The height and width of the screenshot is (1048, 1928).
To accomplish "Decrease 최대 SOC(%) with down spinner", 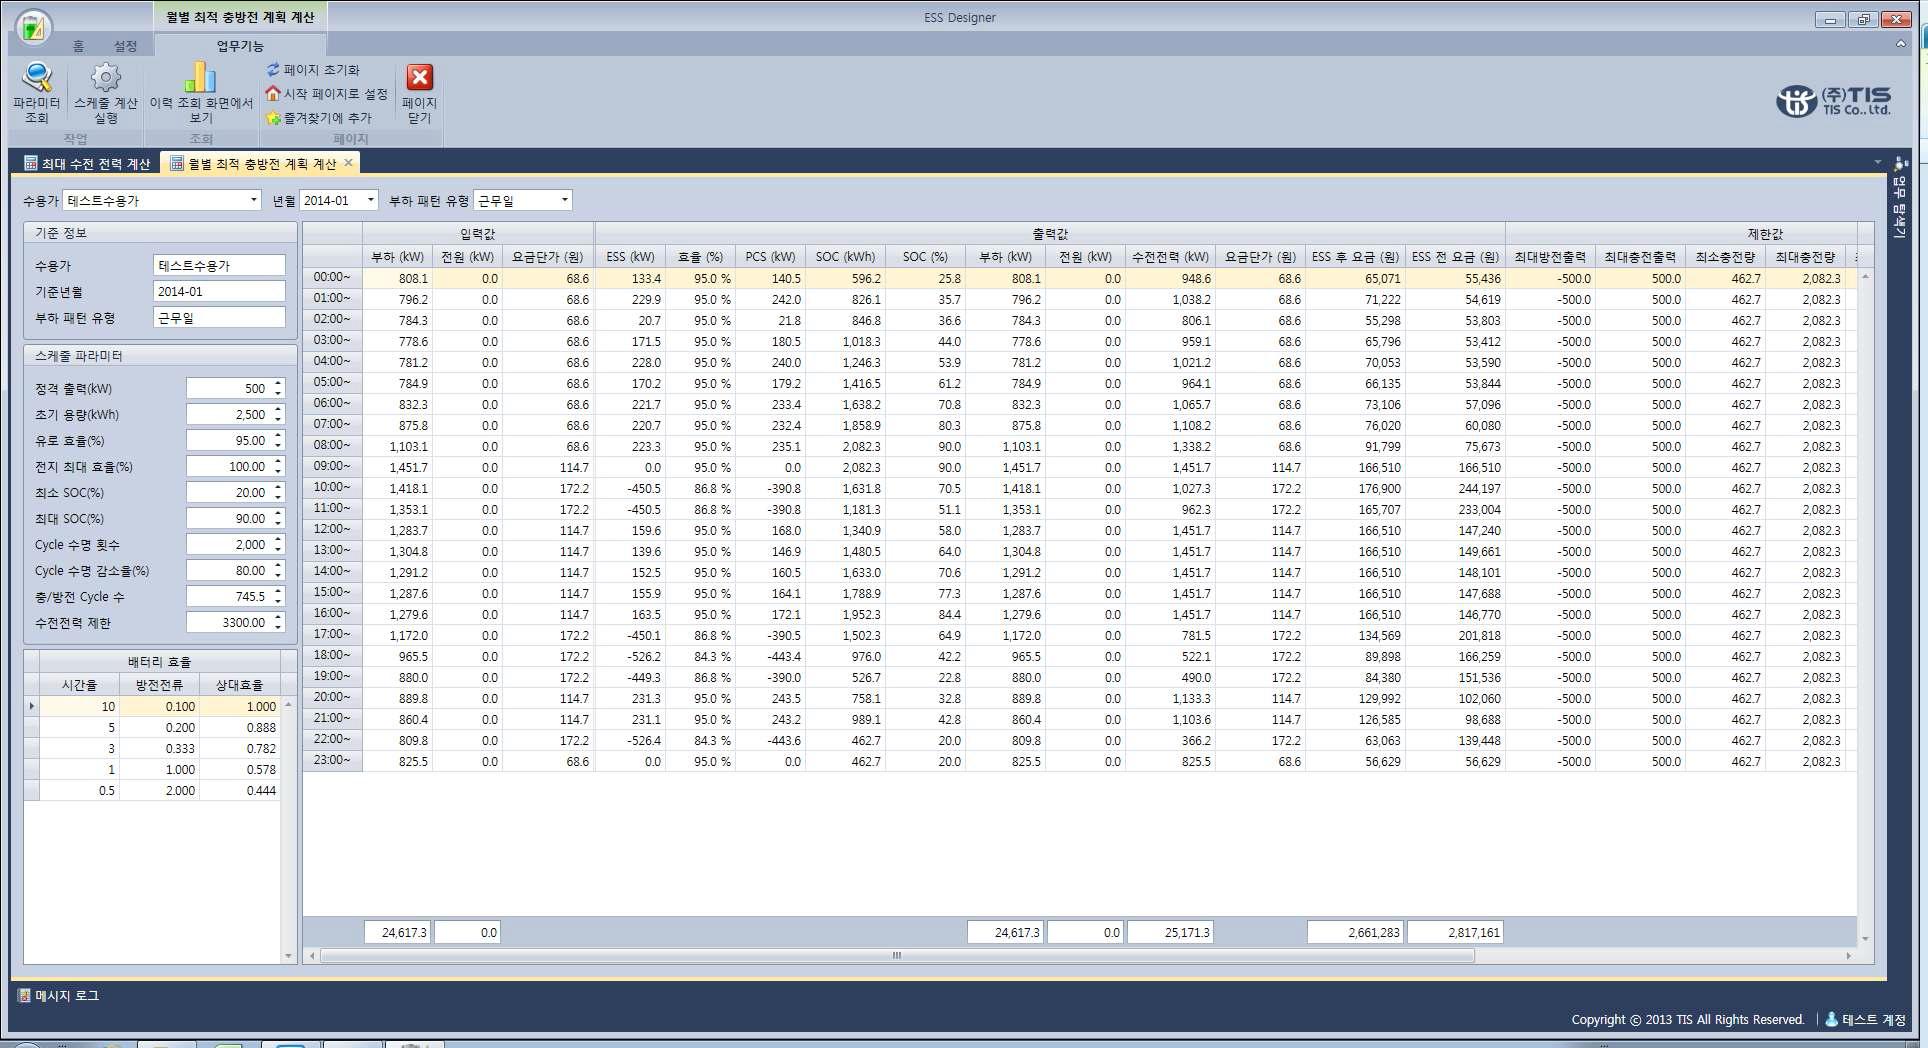I will point(278,523).
